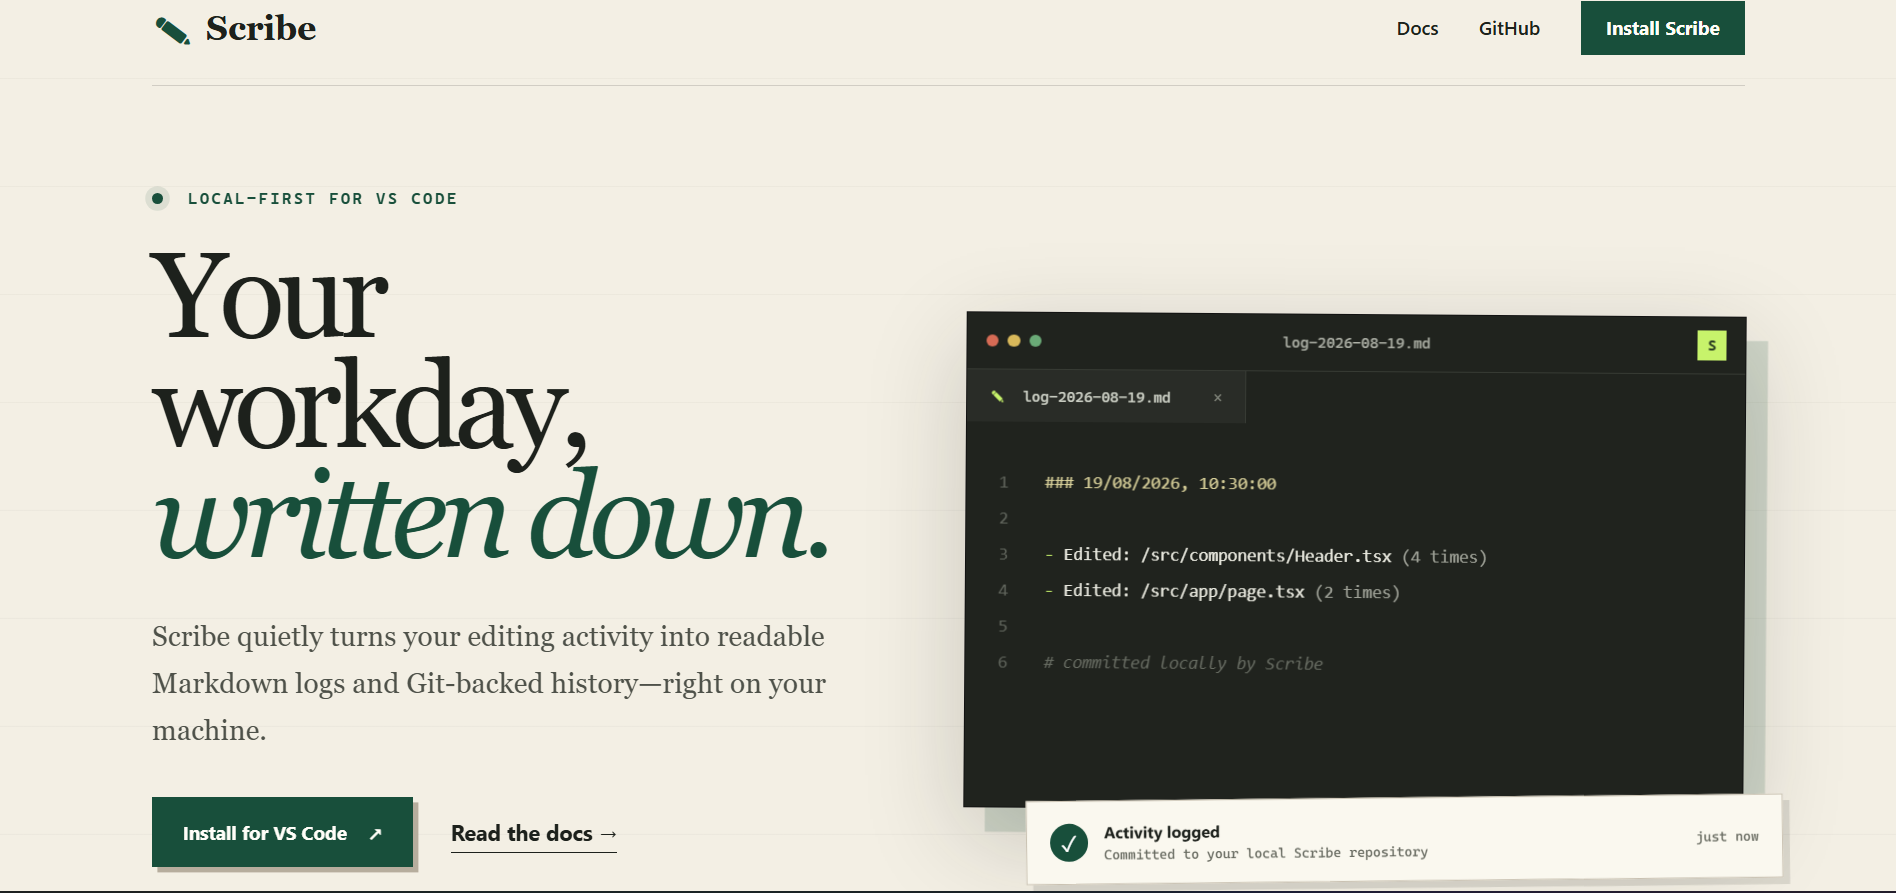Click line number 6 in the editor gutter
Viewport: 1896px width, 893px height.
[1003, 662]
